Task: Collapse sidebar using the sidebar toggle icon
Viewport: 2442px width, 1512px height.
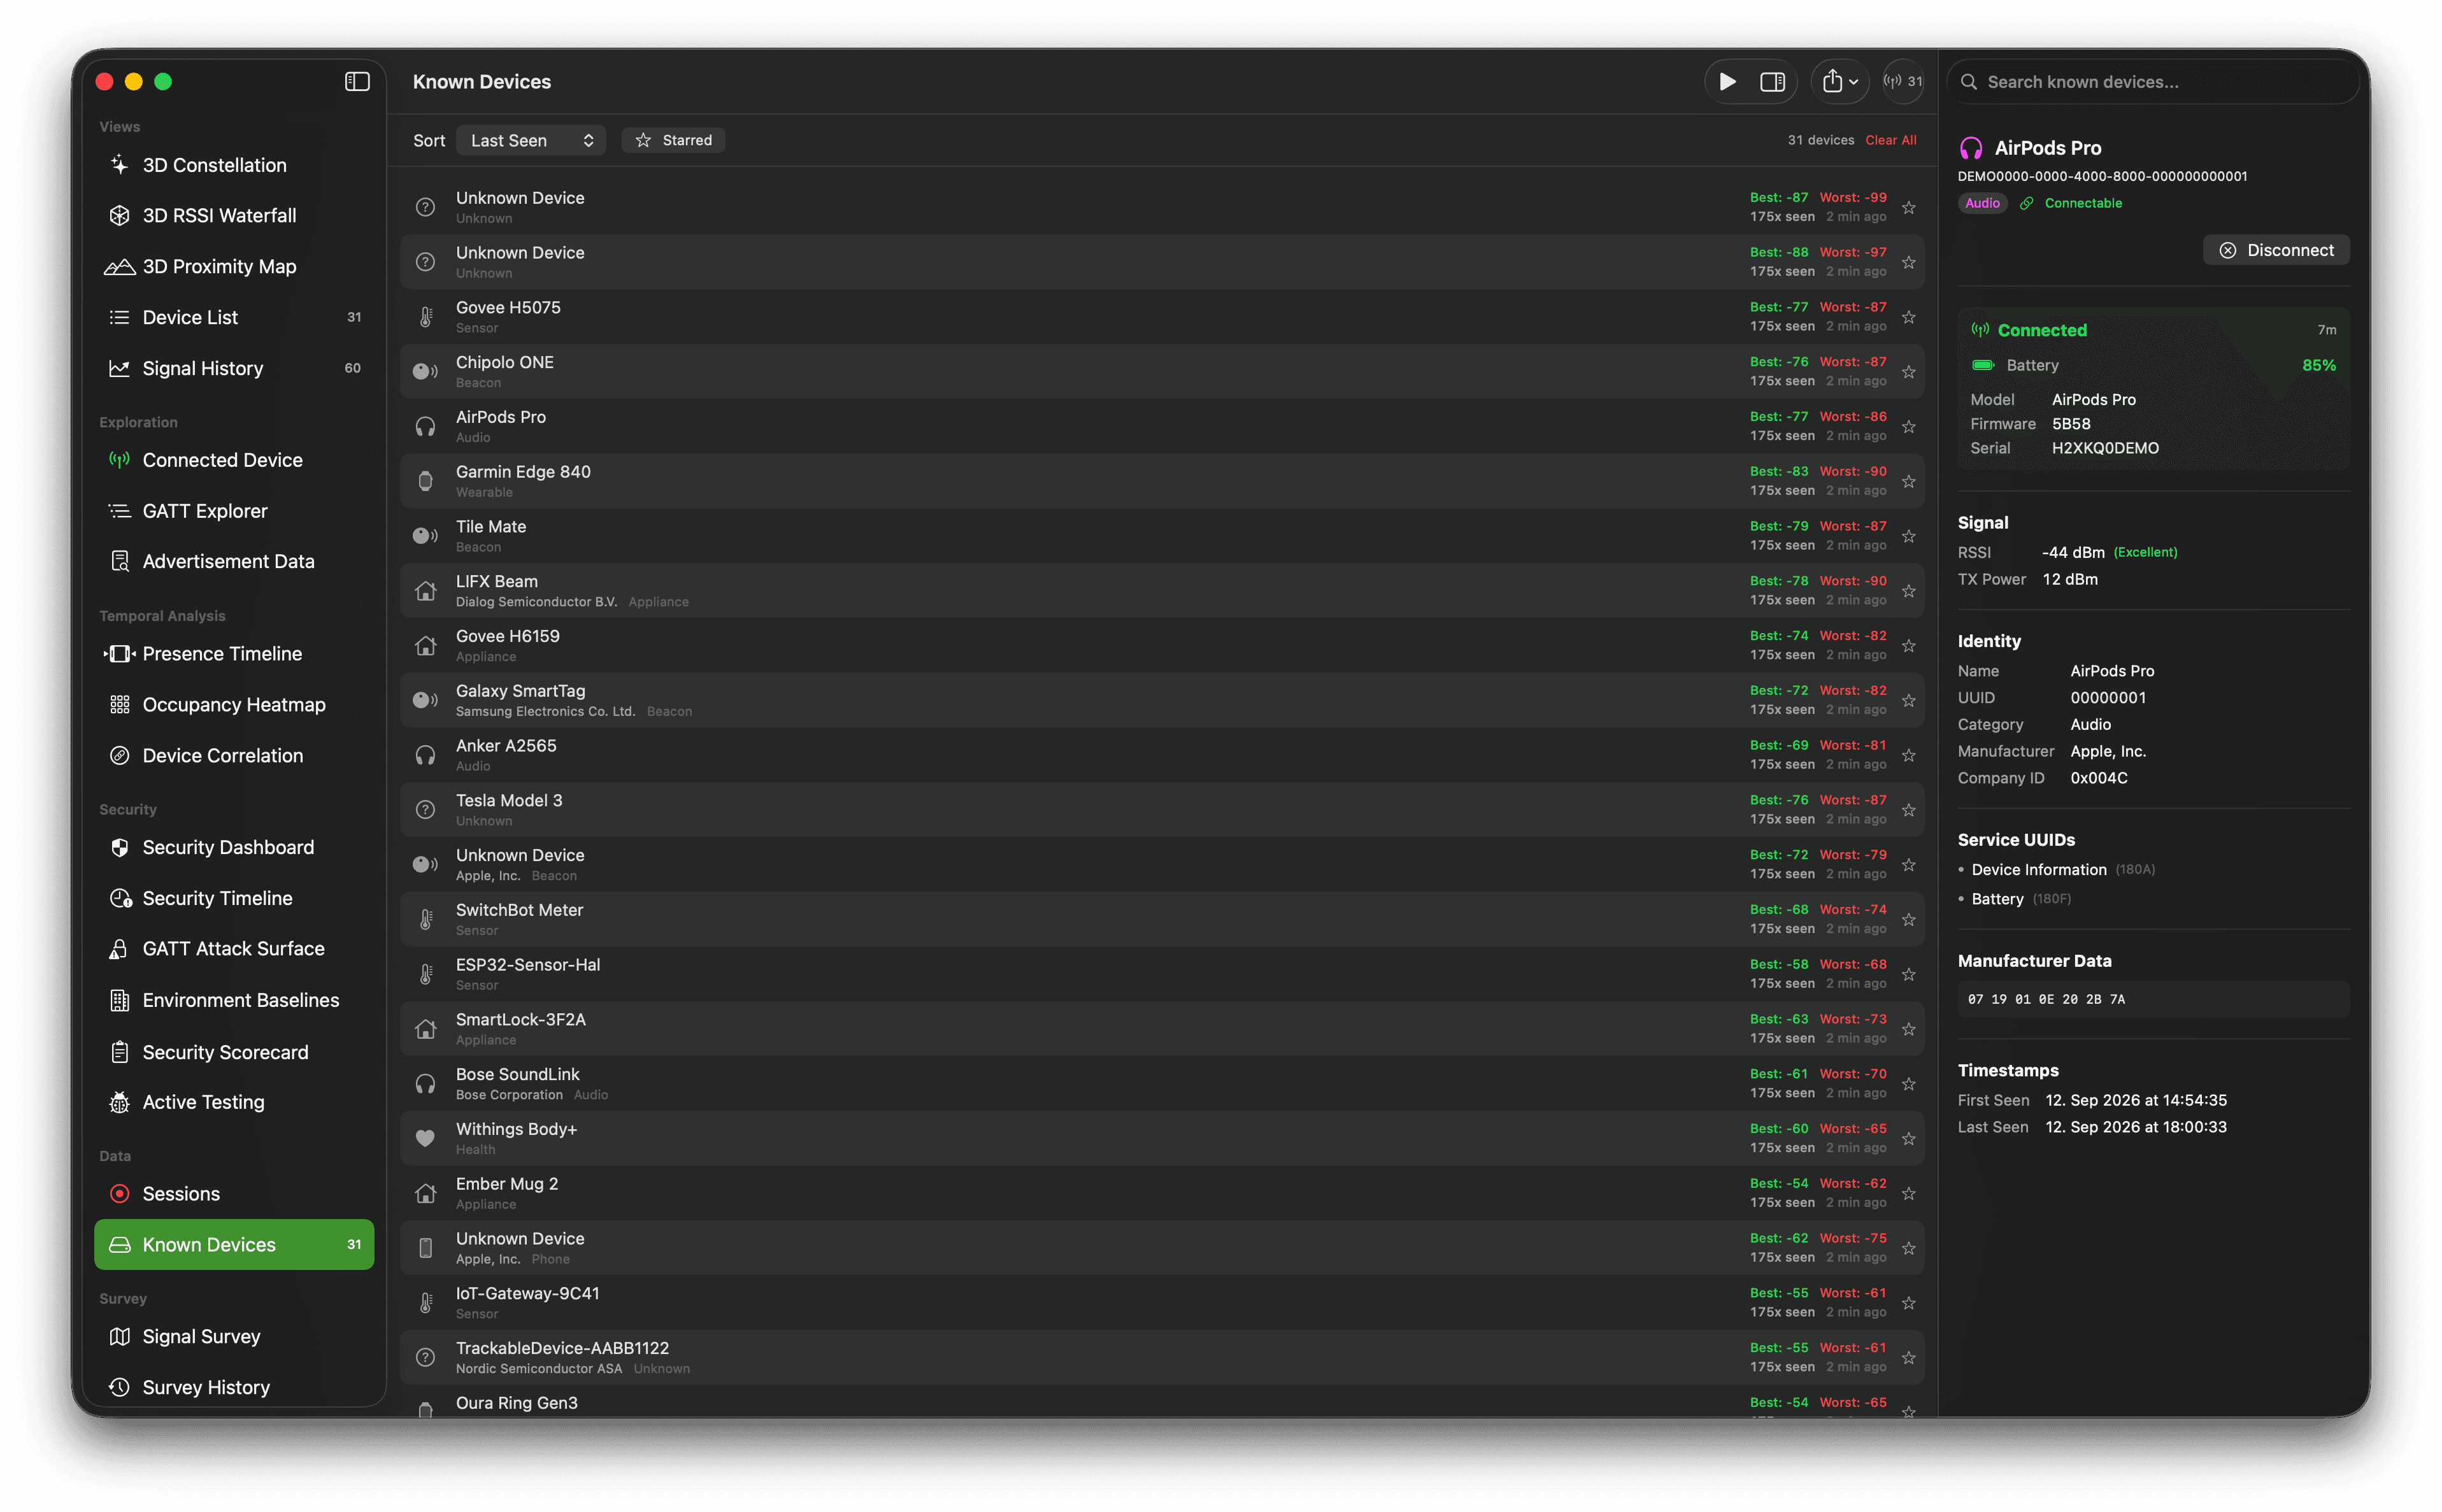Action: [x=357, y=82]
